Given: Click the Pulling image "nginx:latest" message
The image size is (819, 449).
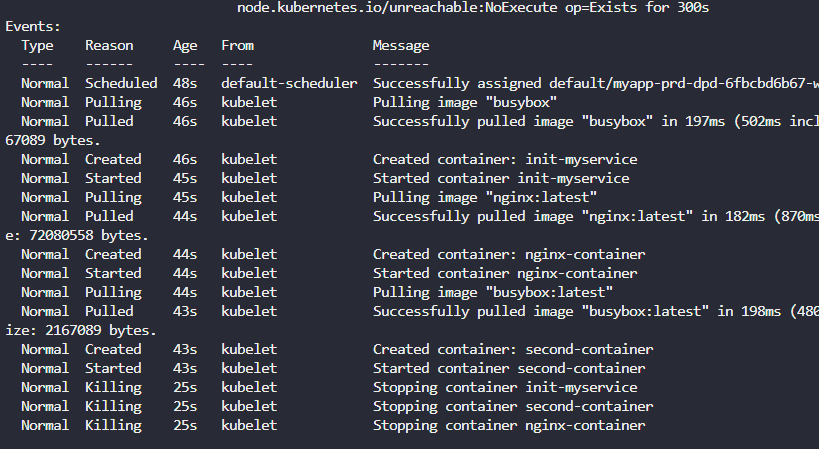Looking at the screenshot, I should point(485,197).
